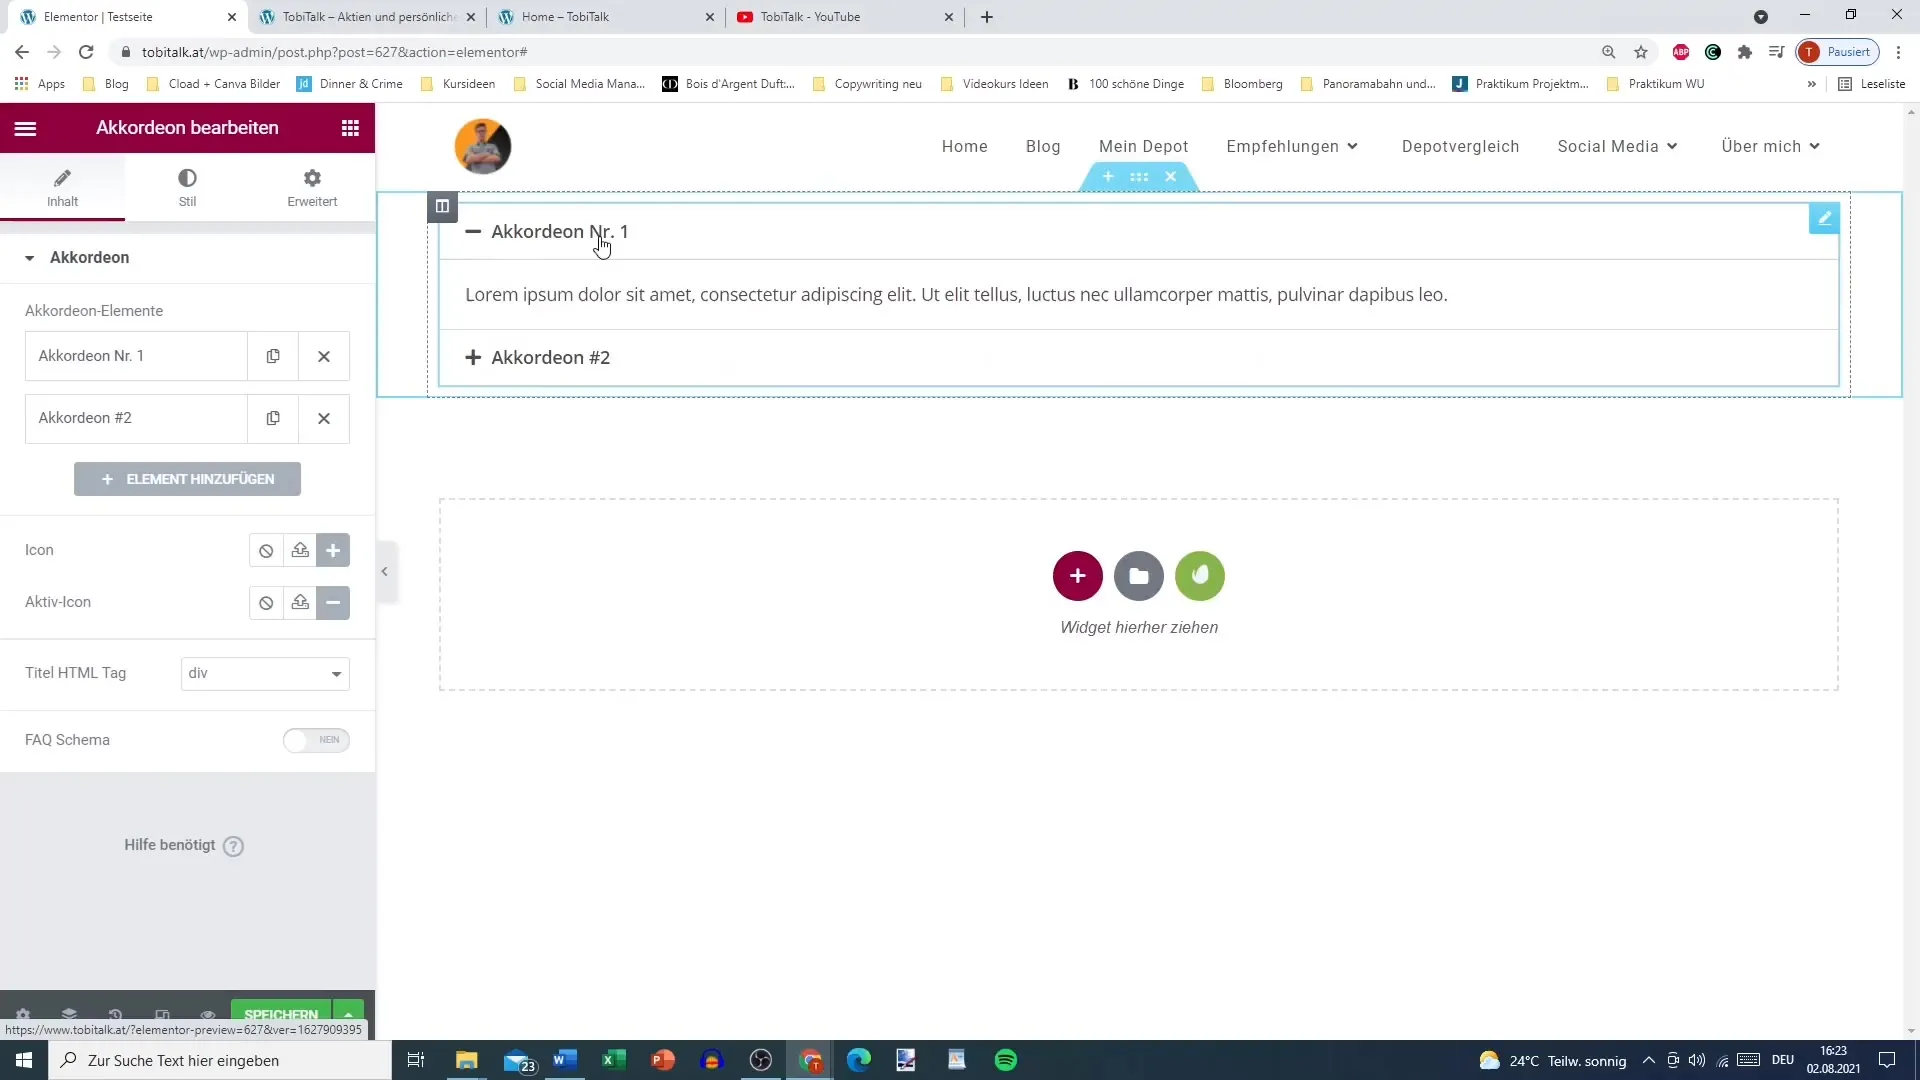Click the taskbar search box

coord(220,1060)
